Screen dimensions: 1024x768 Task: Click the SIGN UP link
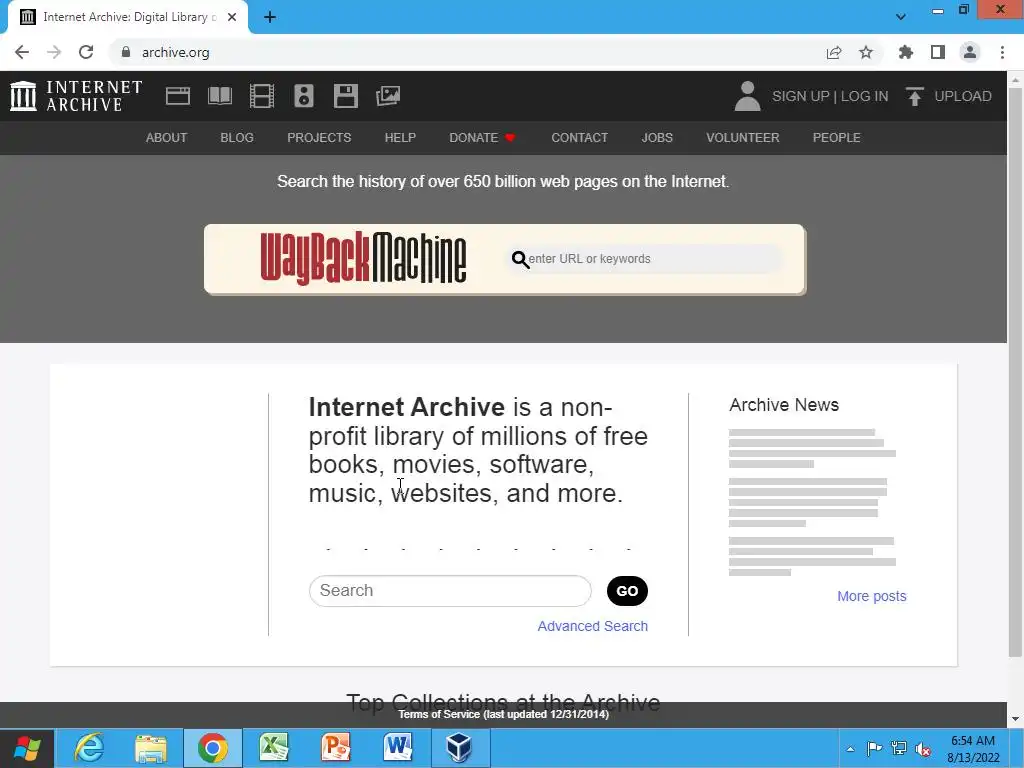point(801,96)
